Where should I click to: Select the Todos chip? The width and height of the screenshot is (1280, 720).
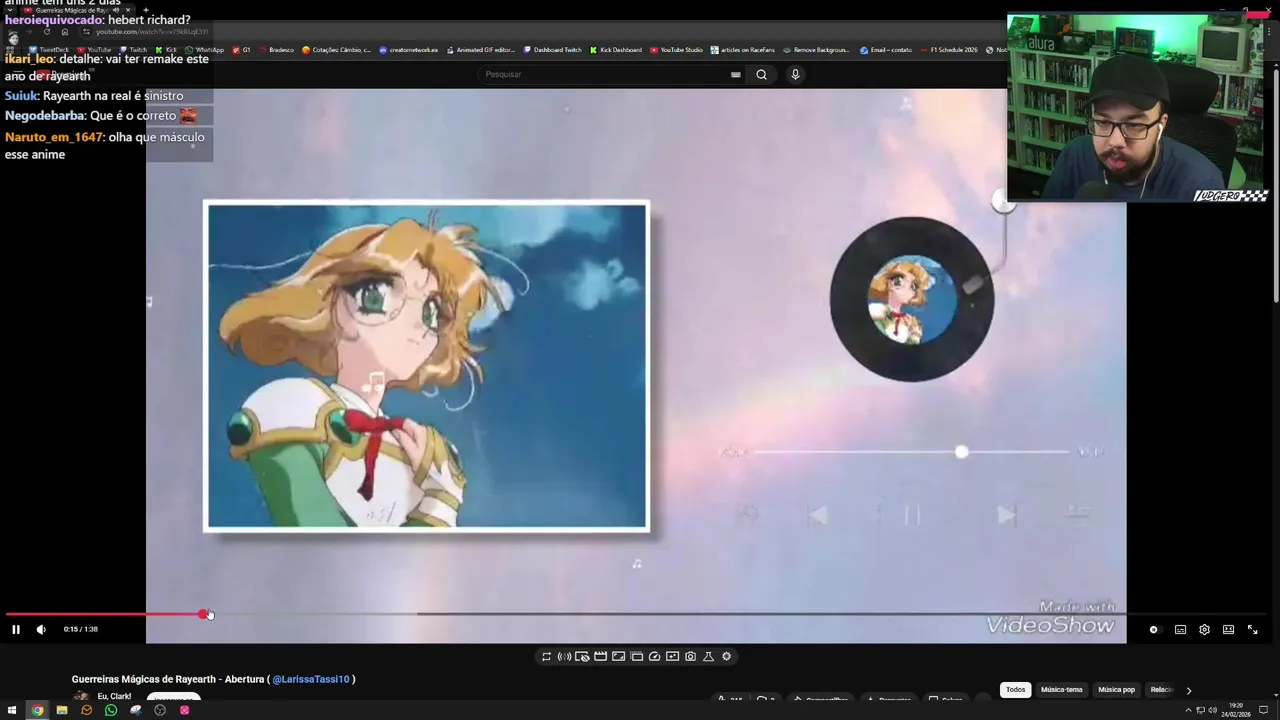1015,690
